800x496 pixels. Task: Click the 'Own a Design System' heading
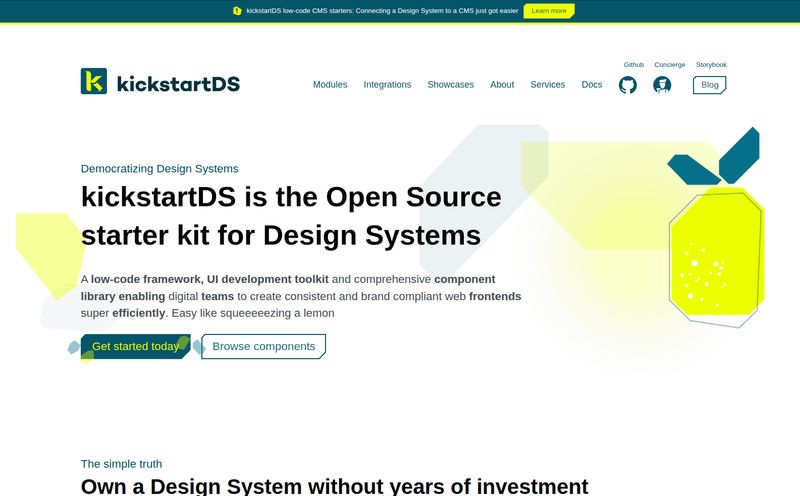point(335,486)
